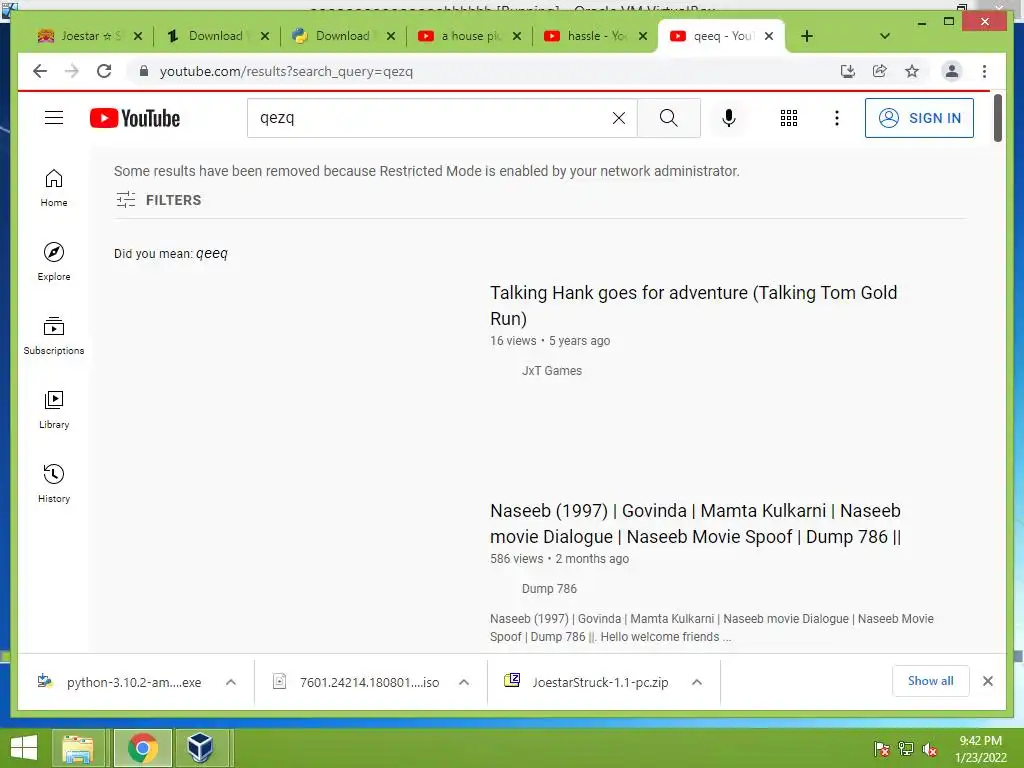The width and height of the screenshot is (1024, 768).
Task: Click the page vertical scrollbar
Action: point(997,118)
